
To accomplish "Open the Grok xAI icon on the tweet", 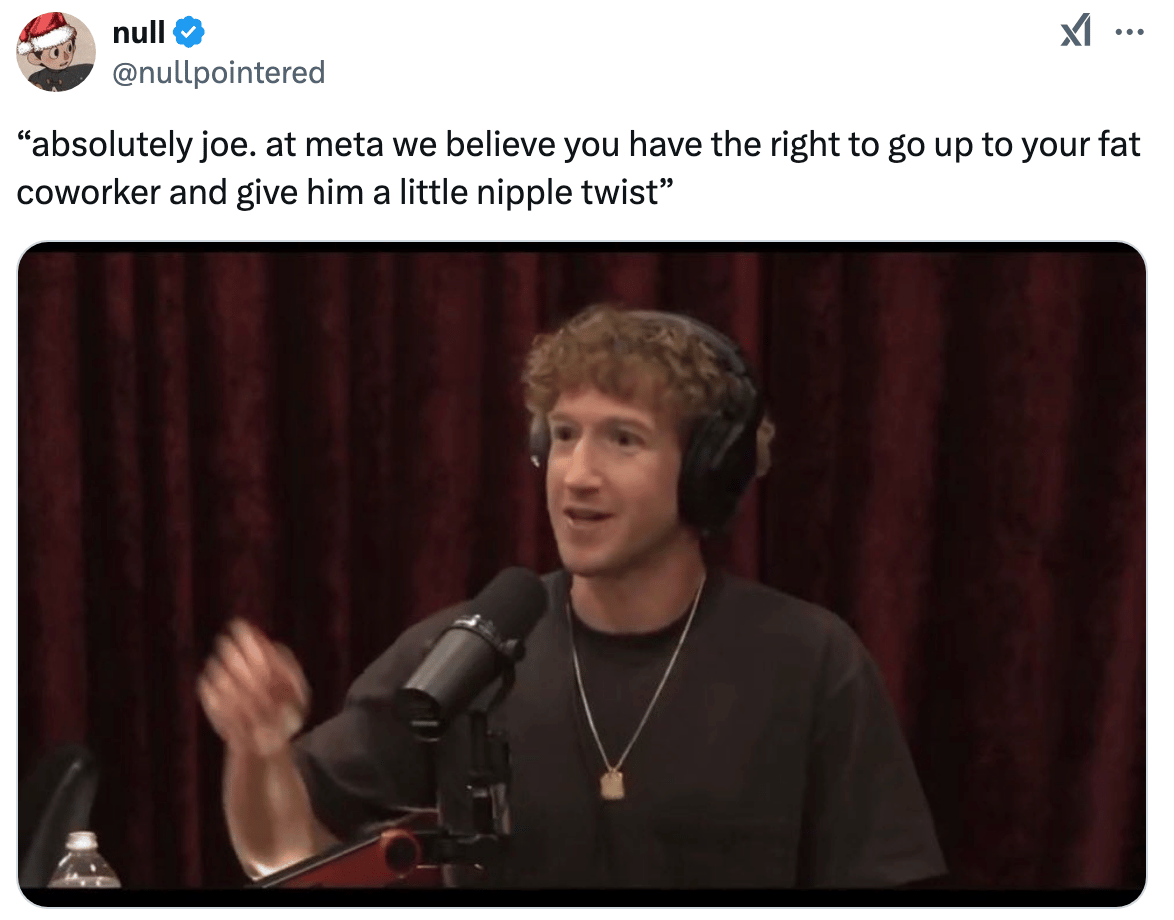I will (1076, 31).
